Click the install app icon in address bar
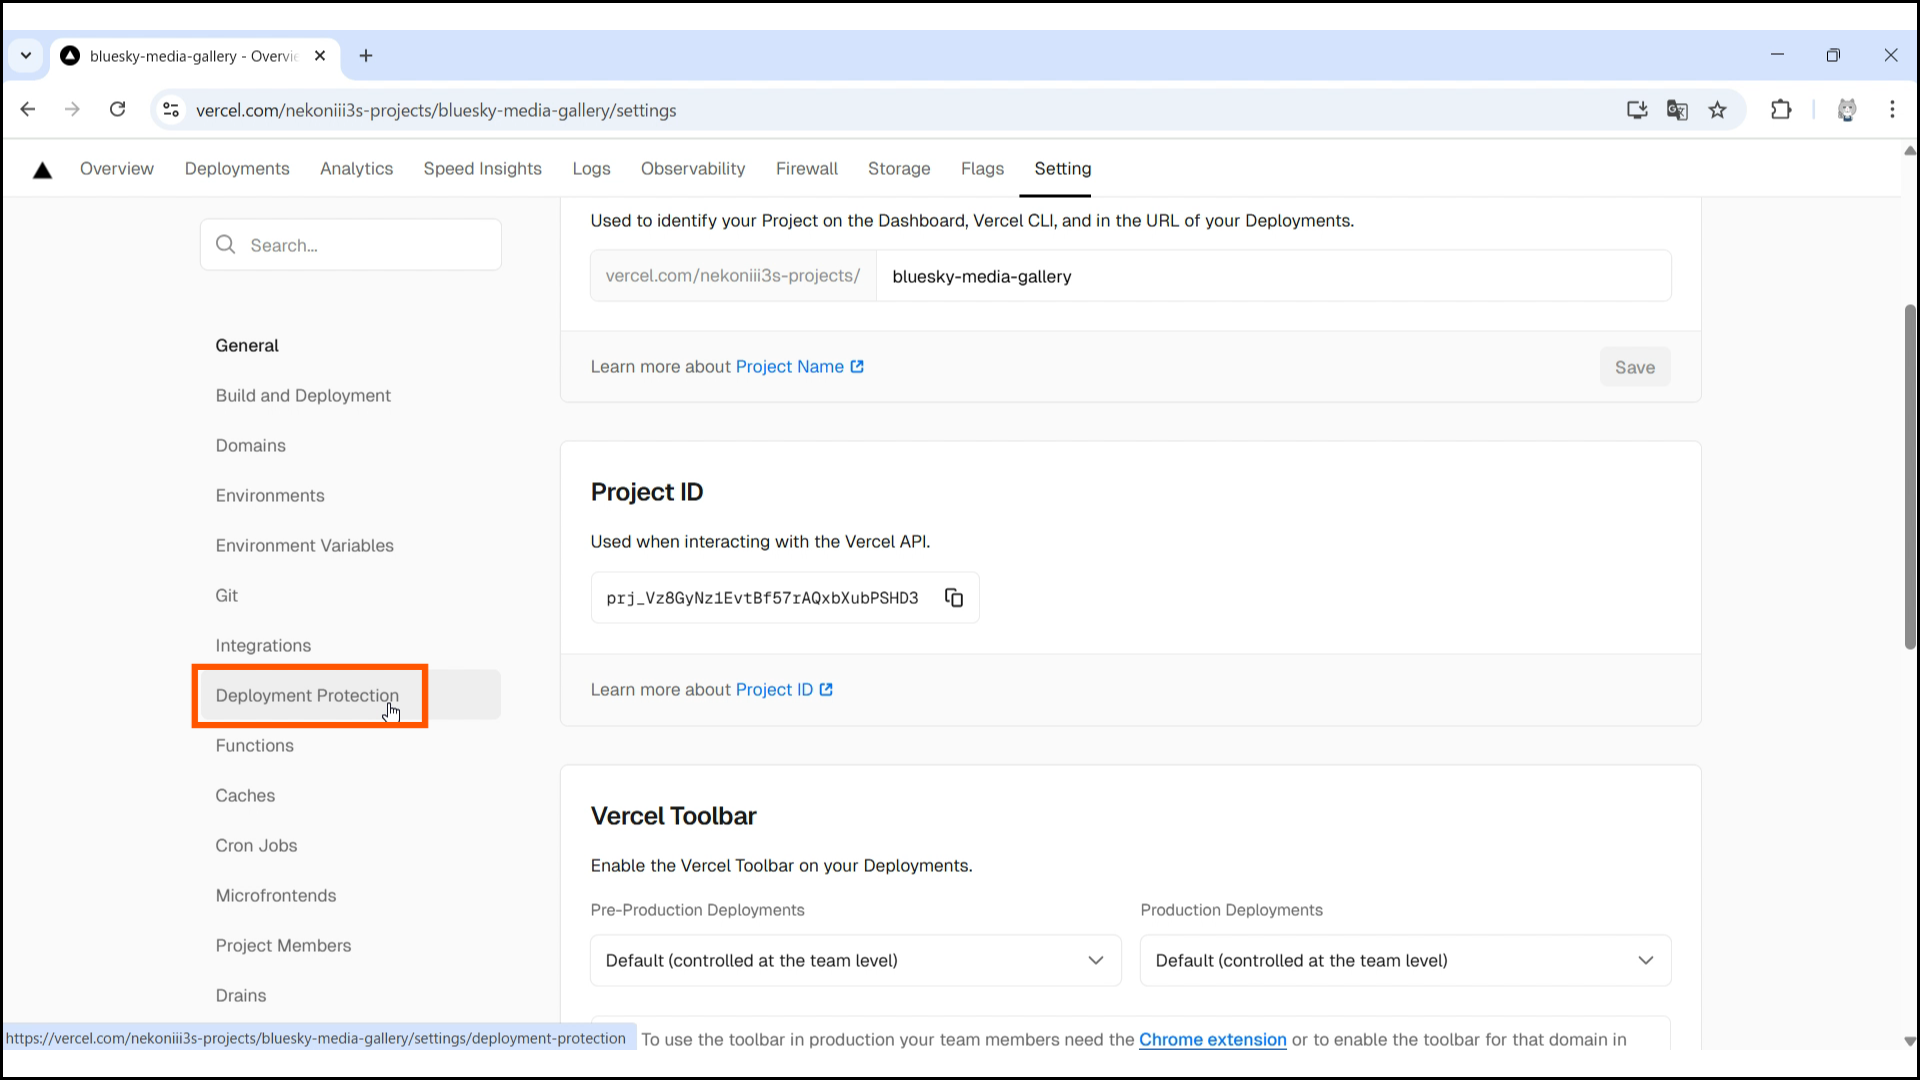 pyautogui.click(x=1637, y=110)
